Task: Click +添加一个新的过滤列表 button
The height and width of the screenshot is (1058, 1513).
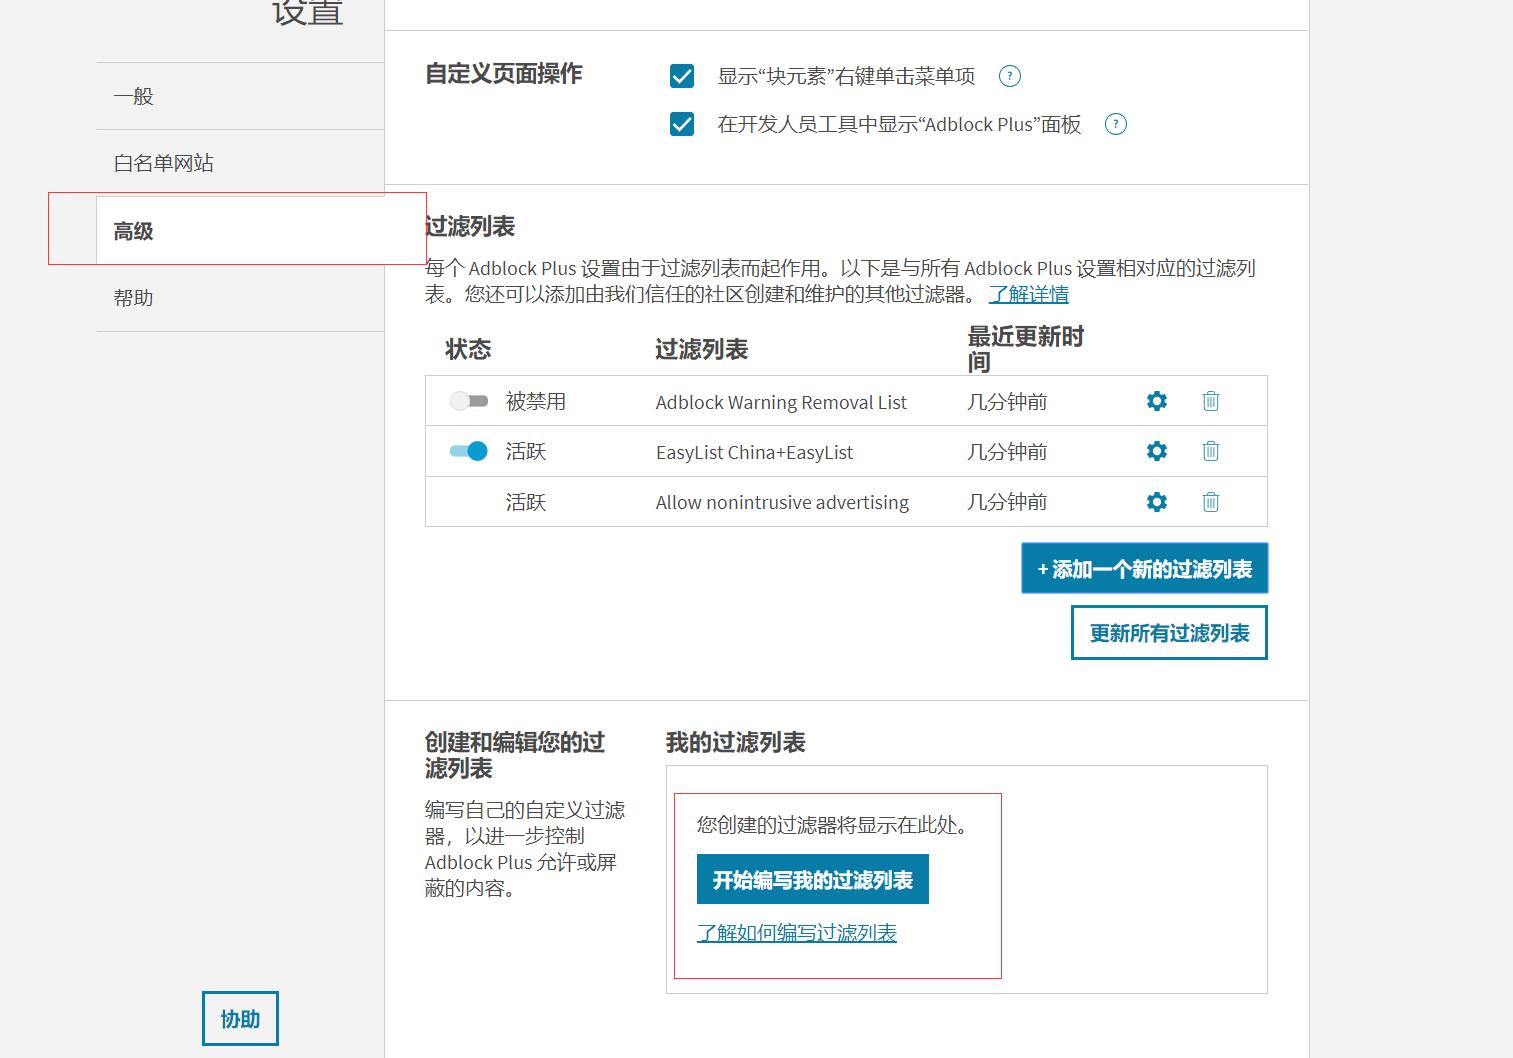Action: pos(1145,569)
